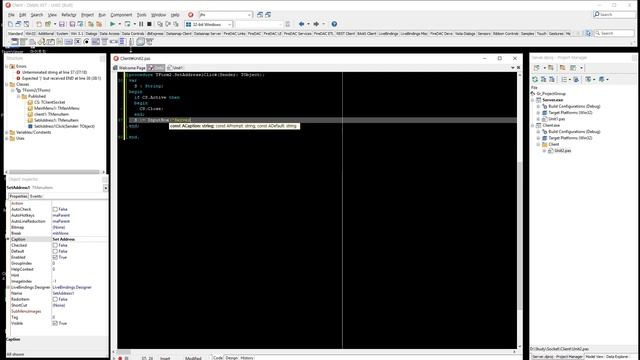Select the Data Controls palette tab
Image resolution: width=640 pixels, height=360 pixels.
(x=133, y=33)
